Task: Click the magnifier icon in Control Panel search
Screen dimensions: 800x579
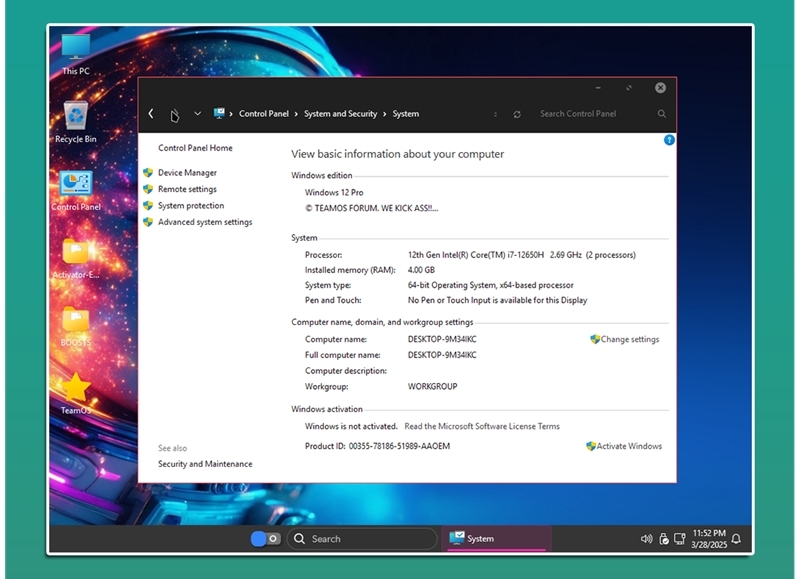Action: [661, 114]
